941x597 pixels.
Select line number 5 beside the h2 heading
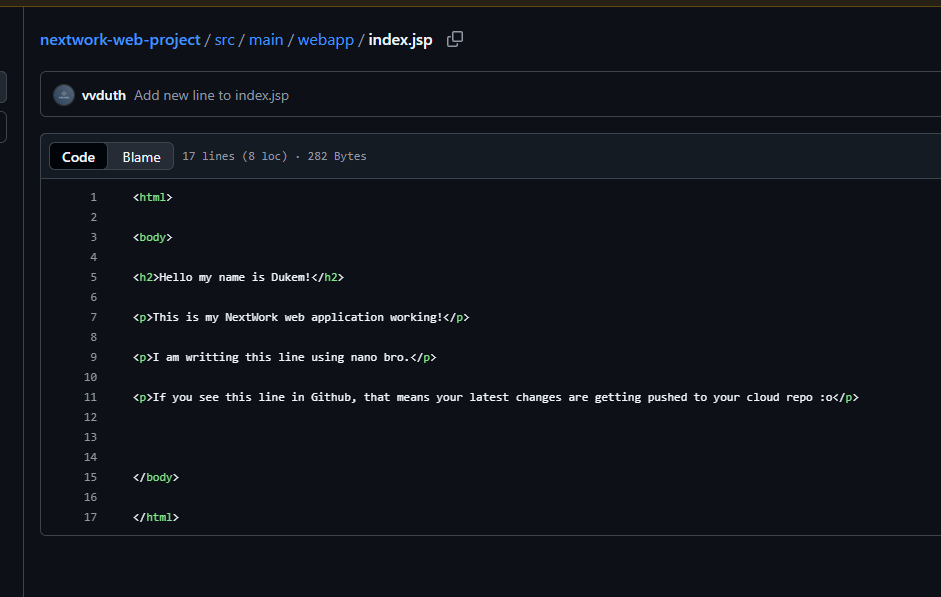pyautogui.click(x=93, y=277)
